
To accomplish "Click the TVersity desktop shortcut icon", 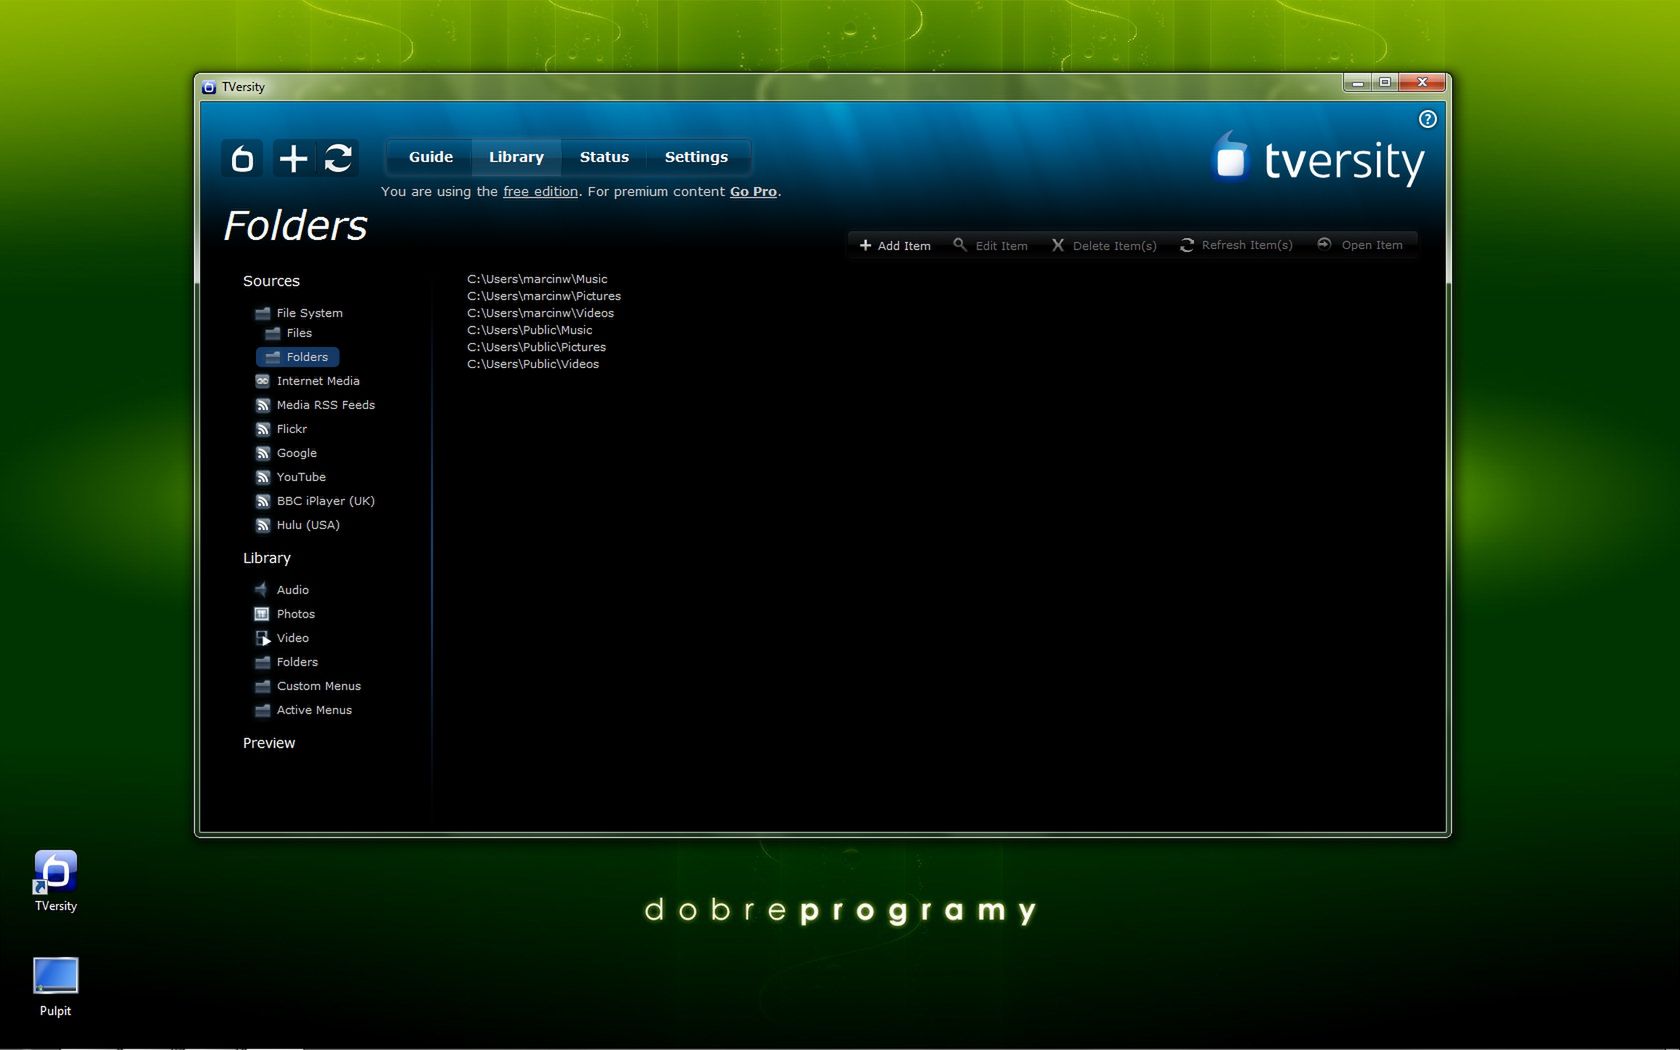I will click(x=55, y=872).
